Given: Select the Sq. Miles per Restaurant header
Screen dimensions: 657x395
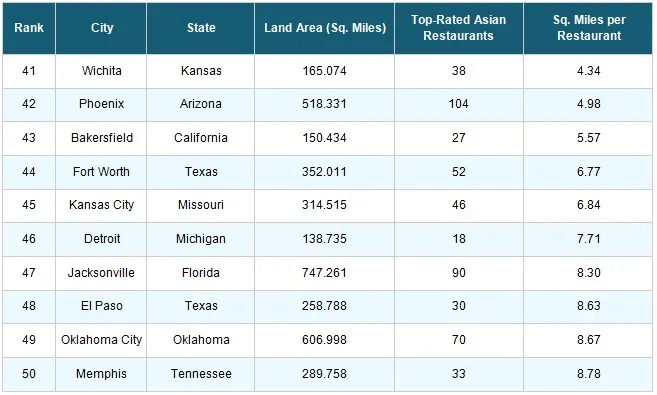Looking at the screenshot, I should tap(588, 28).
